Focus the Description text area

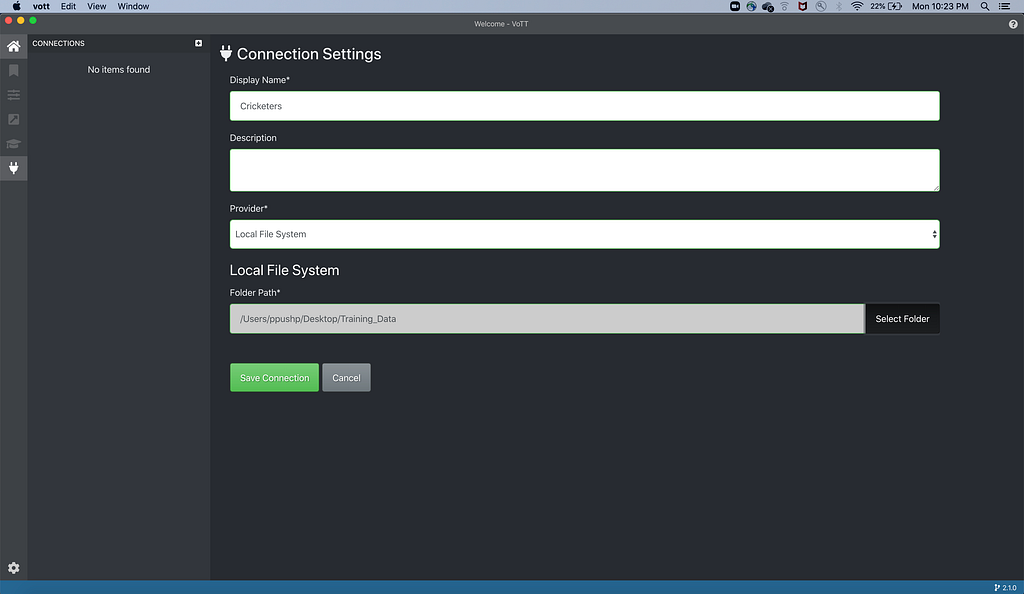[584, 170]
